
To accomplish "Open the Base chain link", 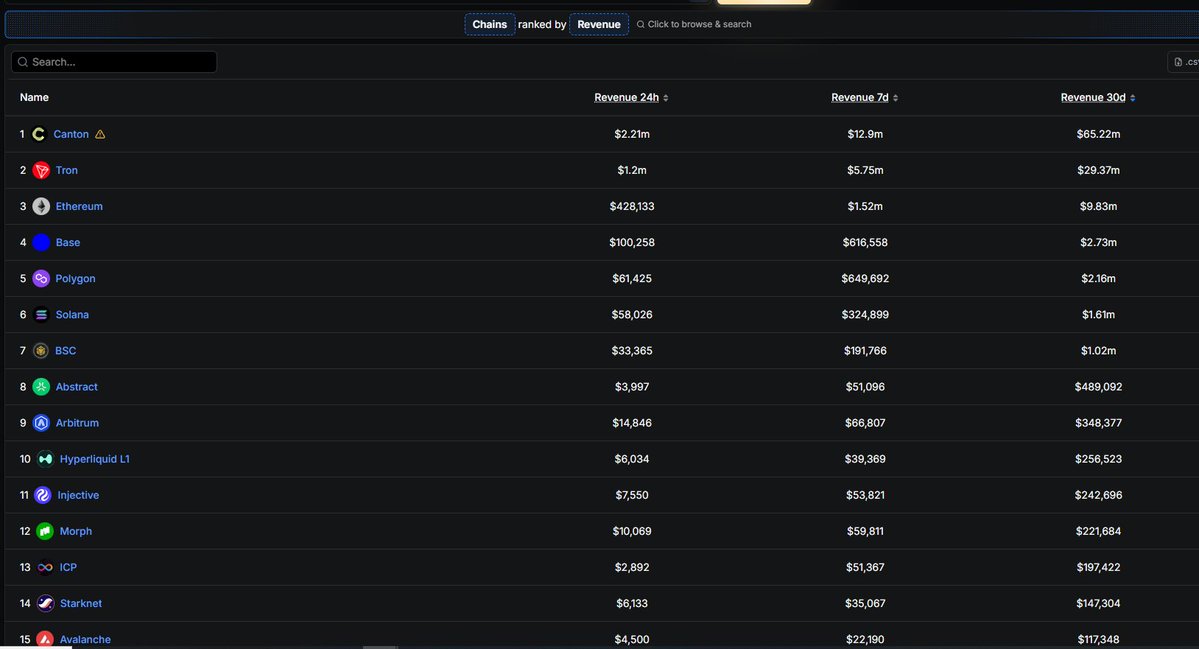I will tap(68, 242).
